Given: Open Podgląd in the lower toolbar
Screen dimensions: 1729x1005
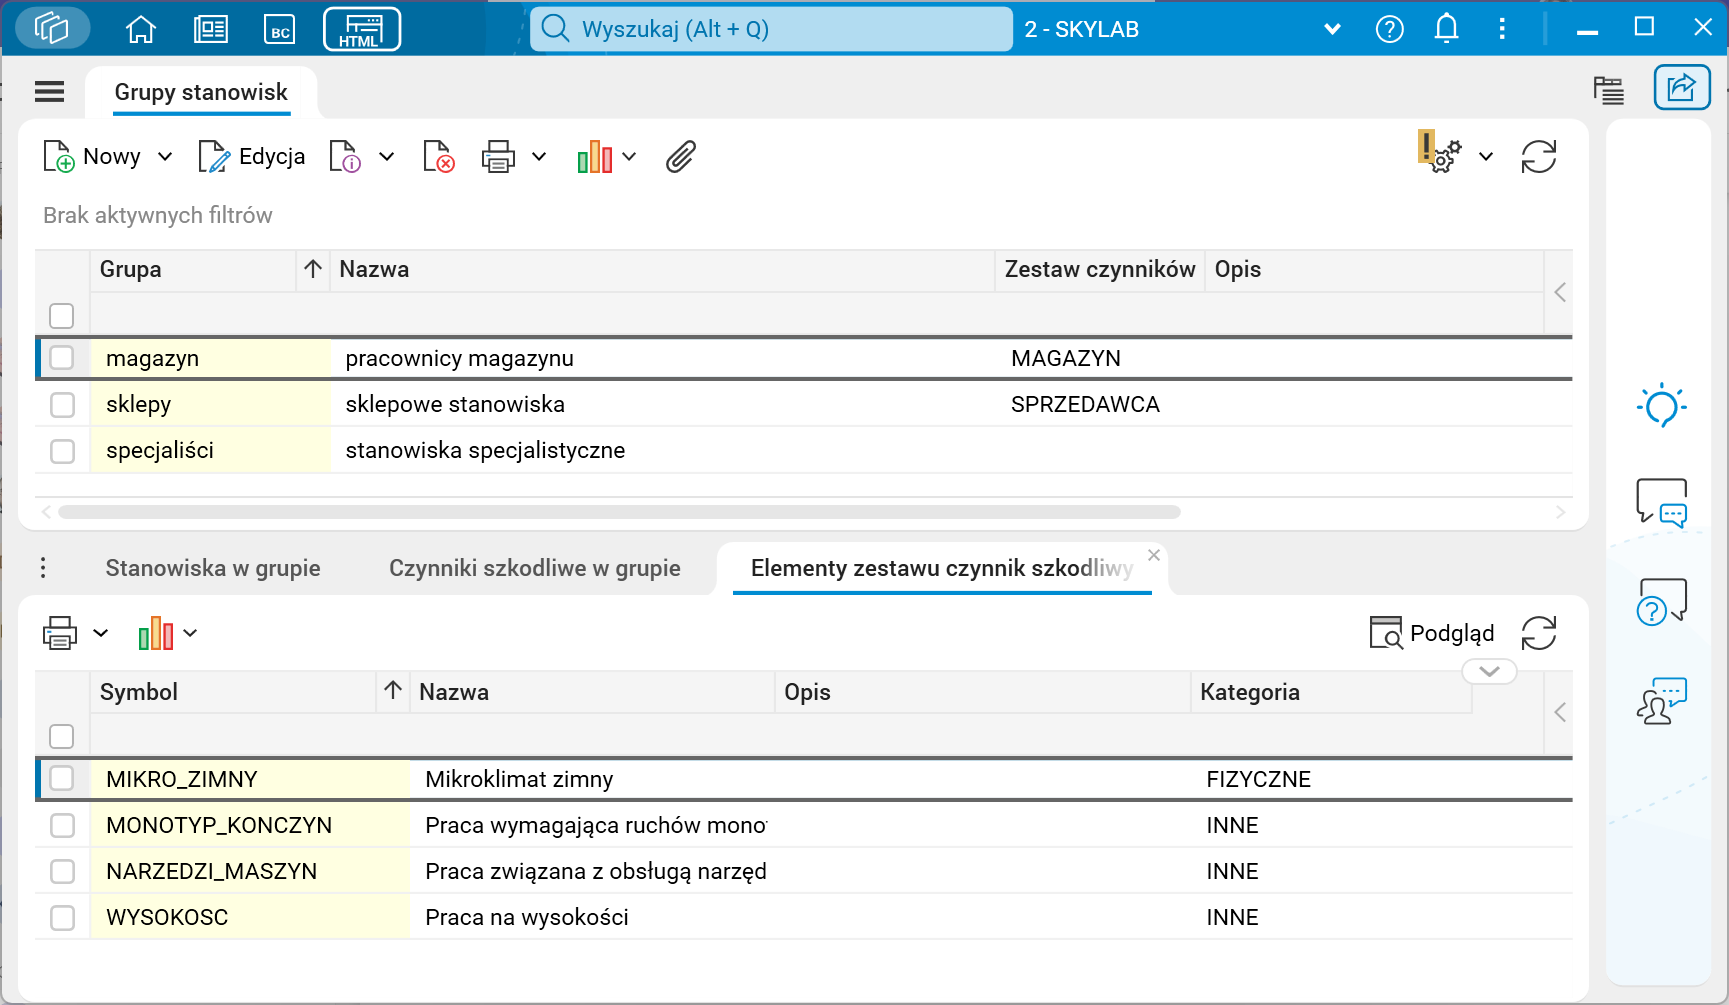Looking at the screenshot, I should [x=1432, y=633].
